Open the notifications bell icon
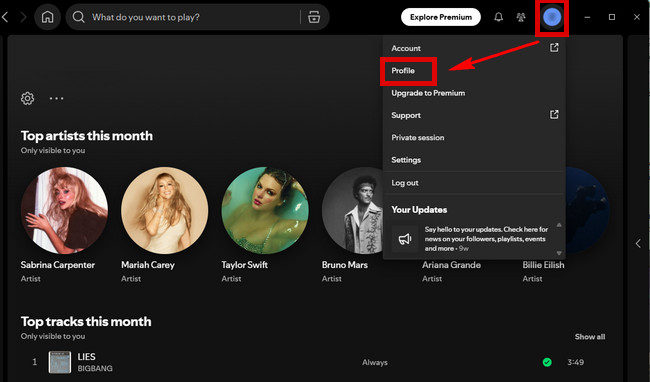Screen dimensions: 650x382 tap(498, 17)
